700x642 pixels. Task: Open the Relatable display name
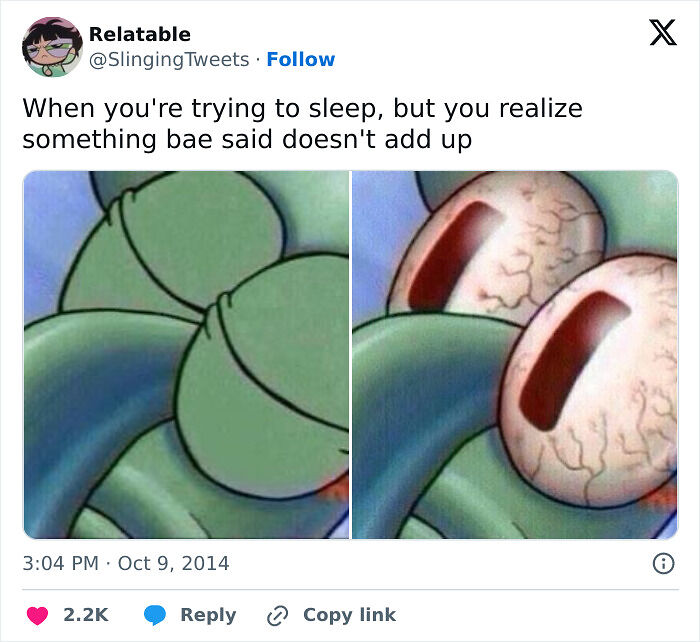coord(140,34)
